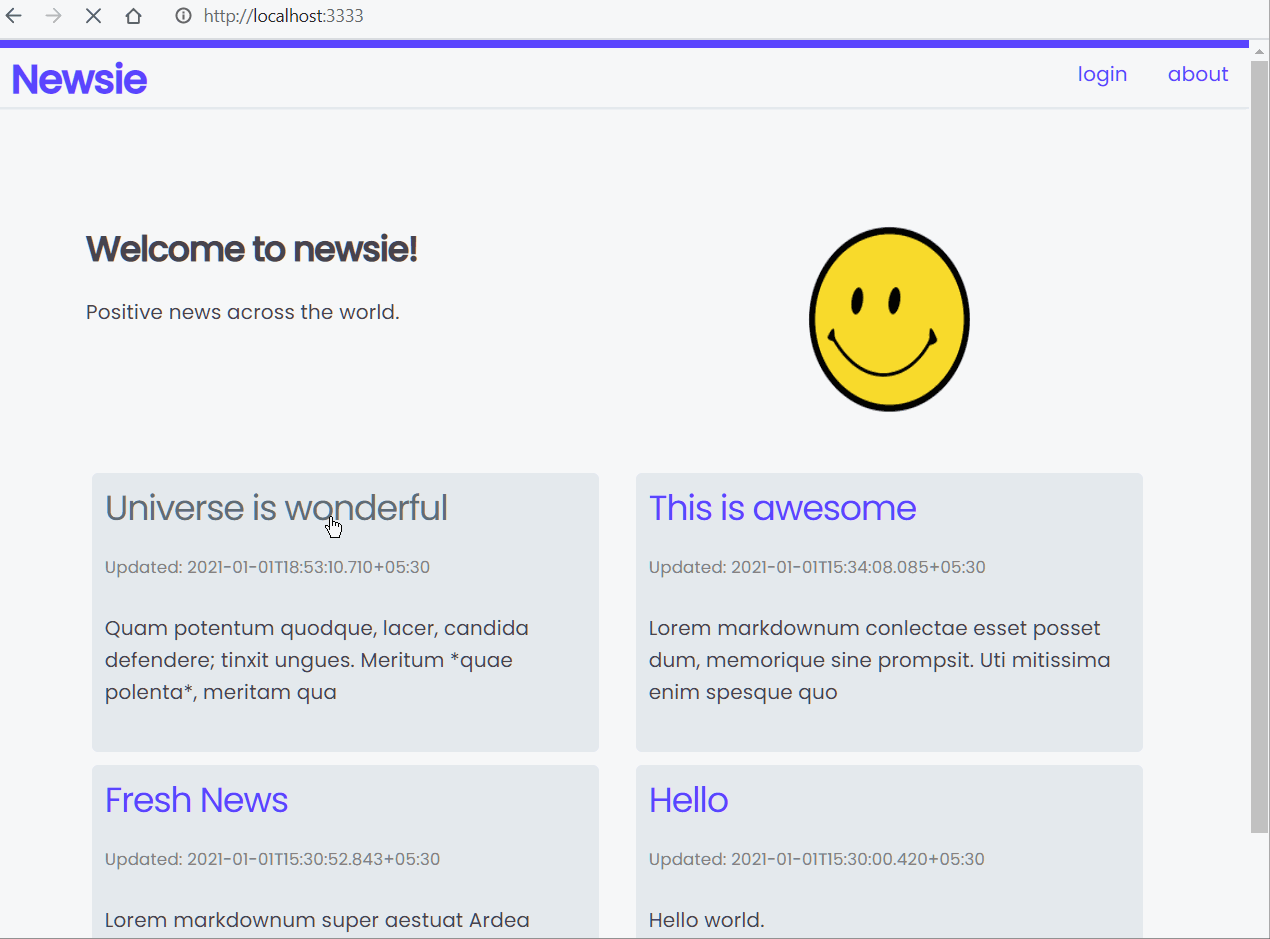This screenshot has width=1270, height=939.
Task: Open the Hello article
Action: pyautogui.click(x=688, y=800)
